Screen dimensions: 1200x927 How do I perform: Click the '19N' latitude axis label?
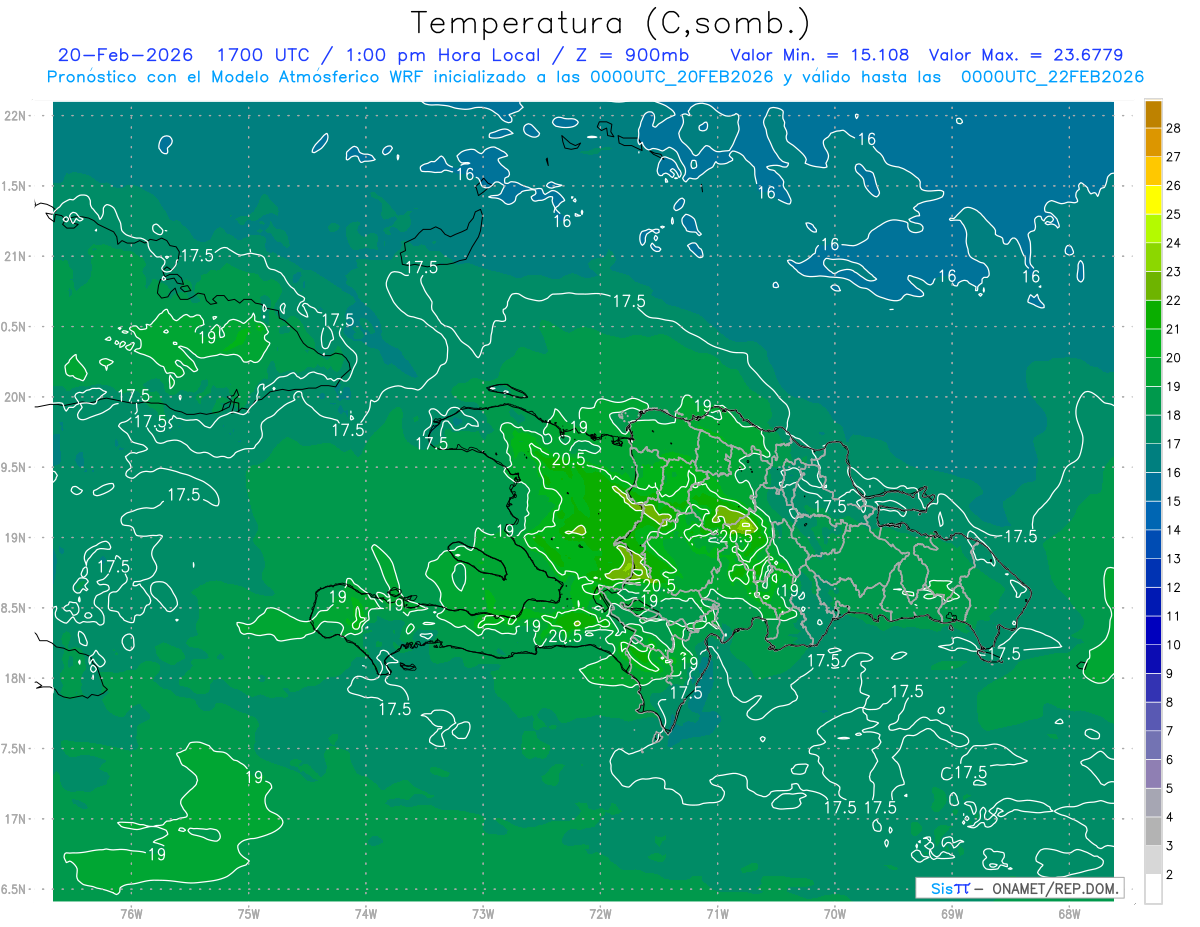click(16, 537)
